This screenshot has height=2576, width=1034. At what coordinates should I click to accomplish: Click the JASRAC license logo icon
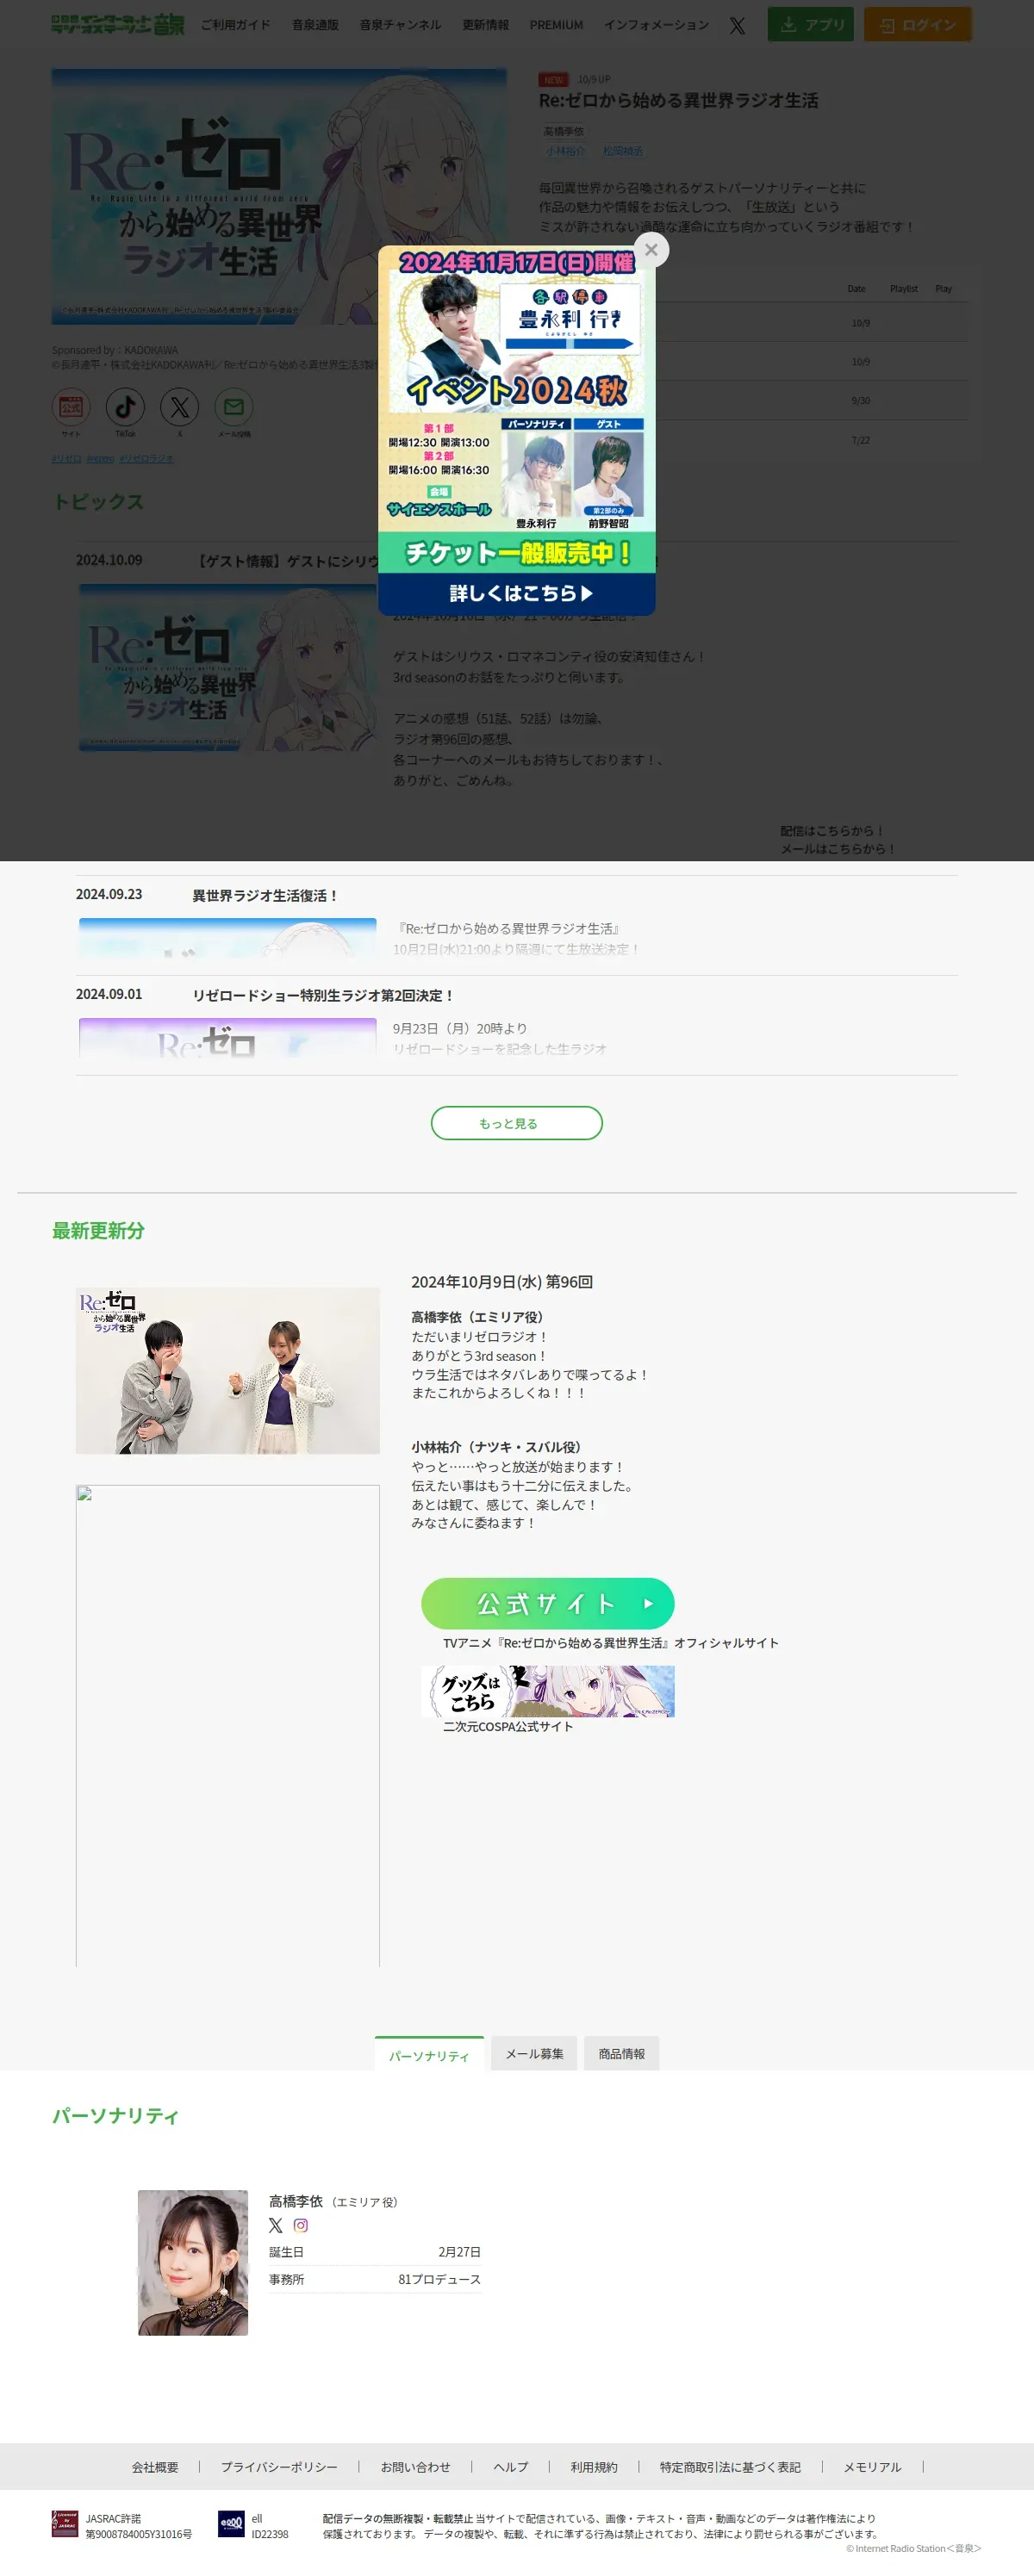[x=65, y=2524]
